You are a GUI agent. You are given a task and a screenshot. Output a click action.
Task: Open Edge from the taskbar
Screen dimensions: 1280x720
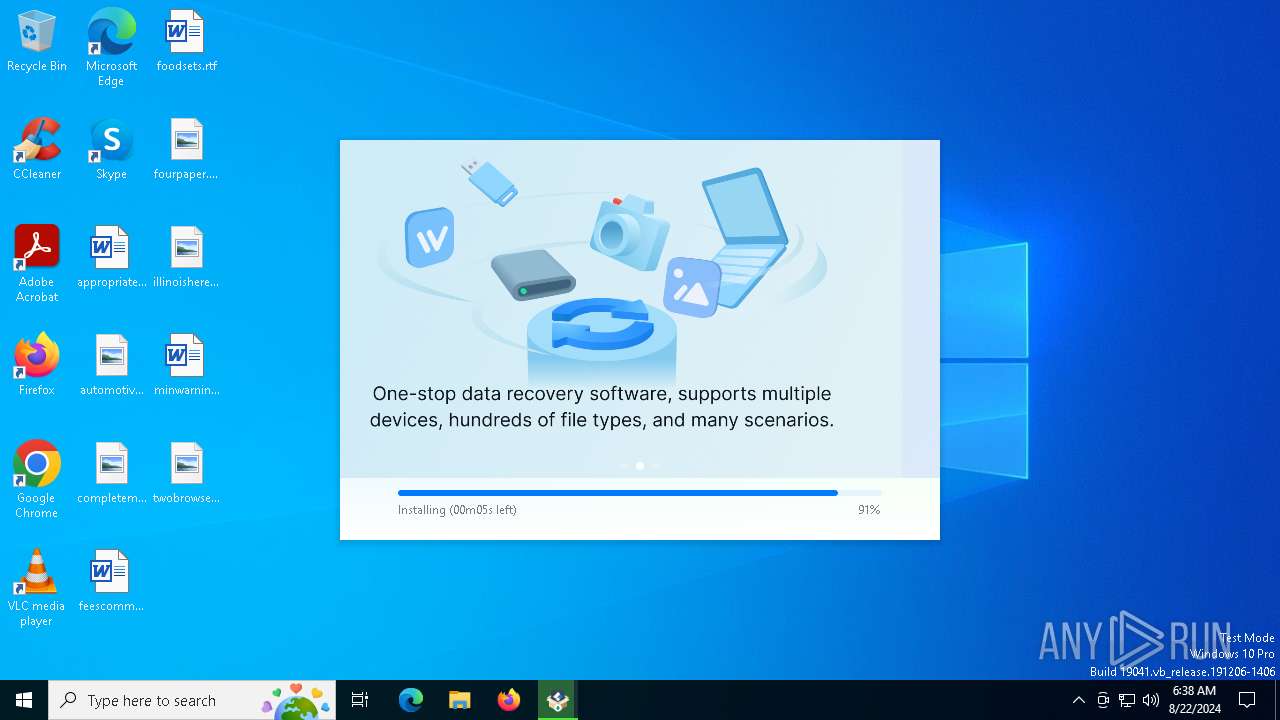(x=411, y=700)
